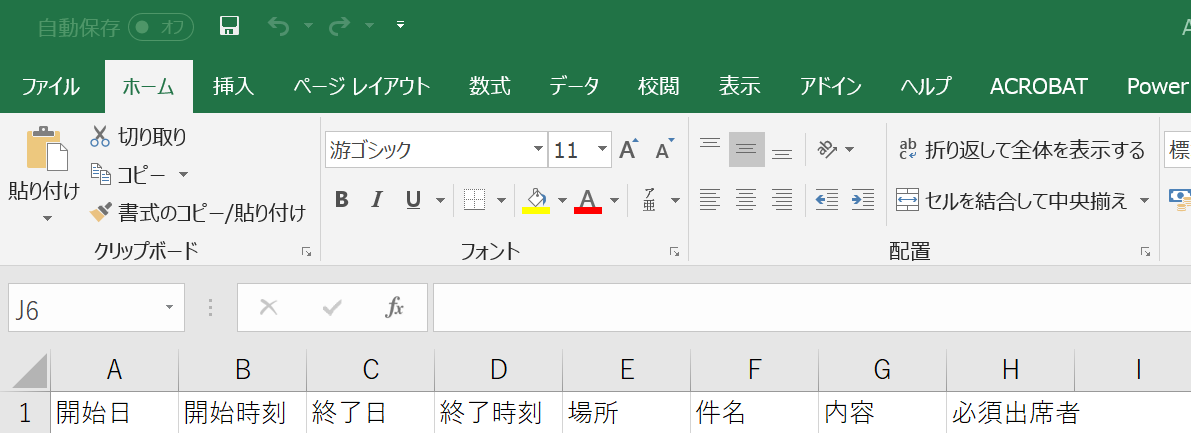Switch to the 挿入 tab
Viewport: 1191px width, 433px height.
click(x=233, y=87)
